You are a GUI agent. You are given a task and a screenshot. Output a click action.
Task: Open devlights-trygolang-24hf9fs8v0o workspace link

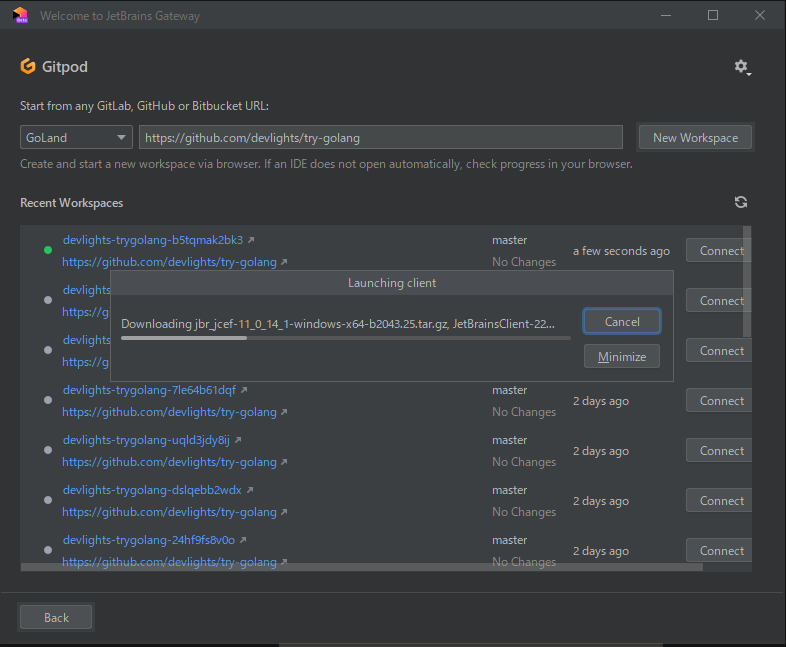click(x=149, y=540)
